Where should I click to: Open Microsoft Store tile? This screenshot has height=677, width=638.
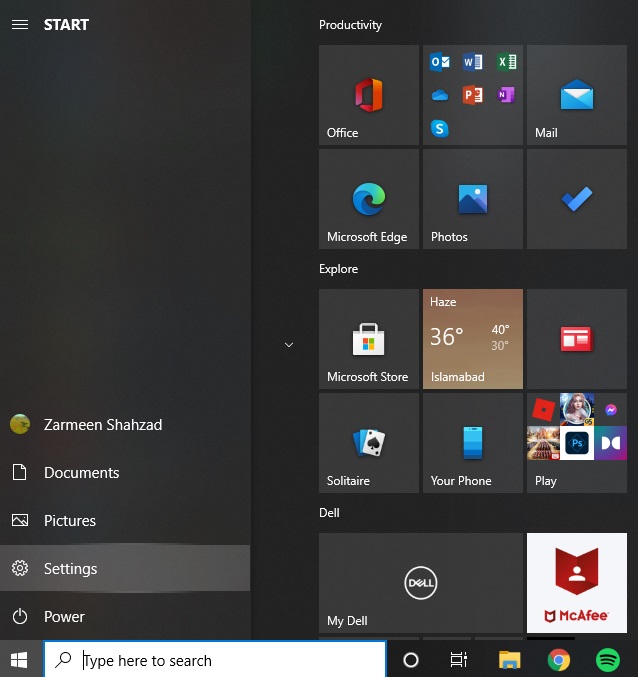[x=368, y=339]
